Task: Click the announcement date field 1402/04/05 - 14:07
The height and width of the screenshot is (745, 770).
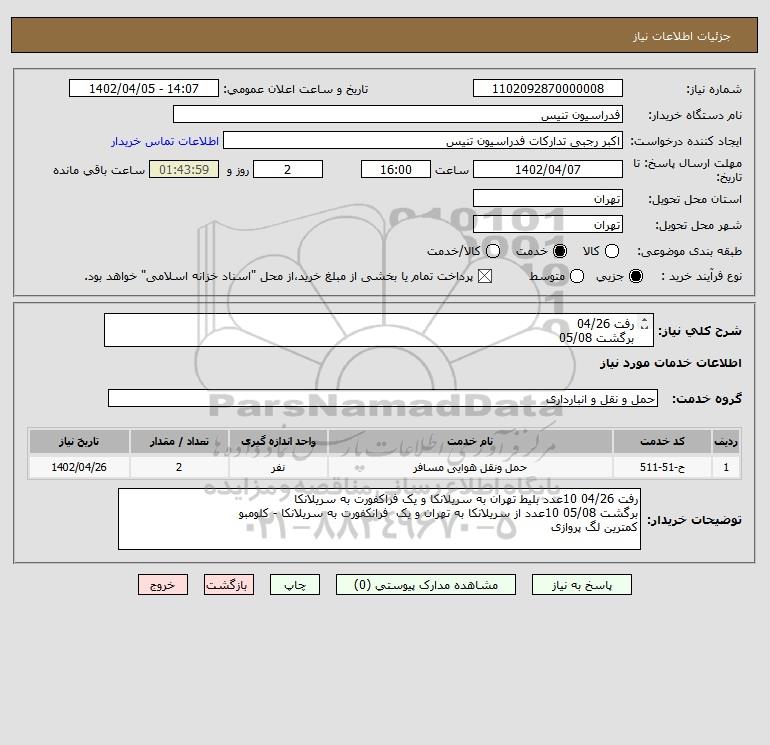Action: (144, 88)
